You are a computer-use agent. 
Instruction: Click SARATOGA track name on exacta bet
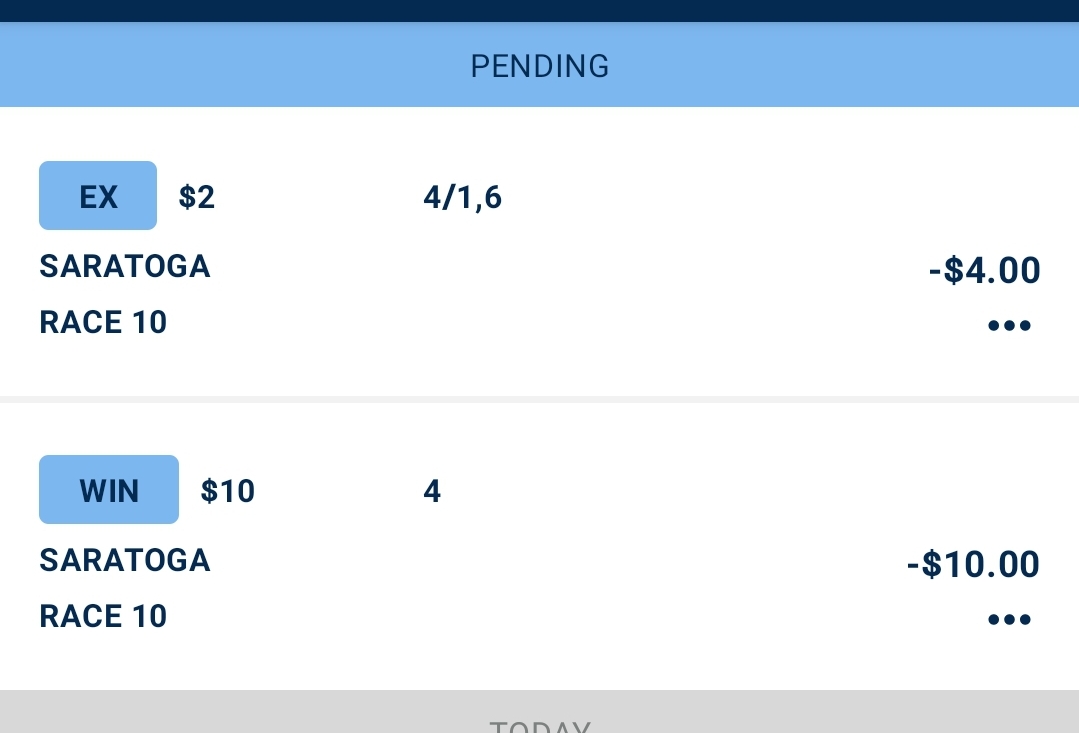pyautogui.click(x=125, y=266)
